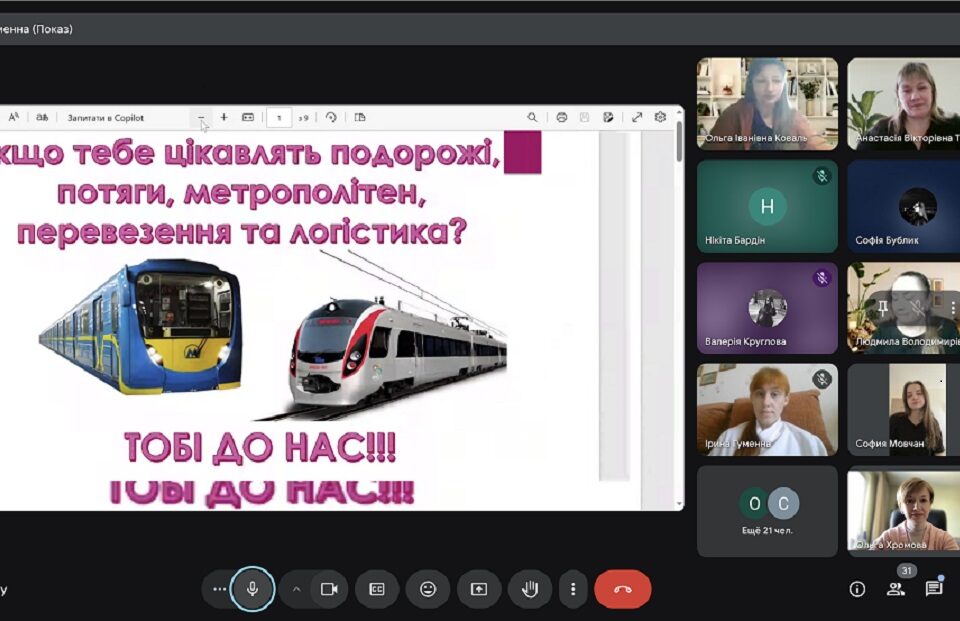Open the meeting chat panel
960x621 pixels.
934,589
